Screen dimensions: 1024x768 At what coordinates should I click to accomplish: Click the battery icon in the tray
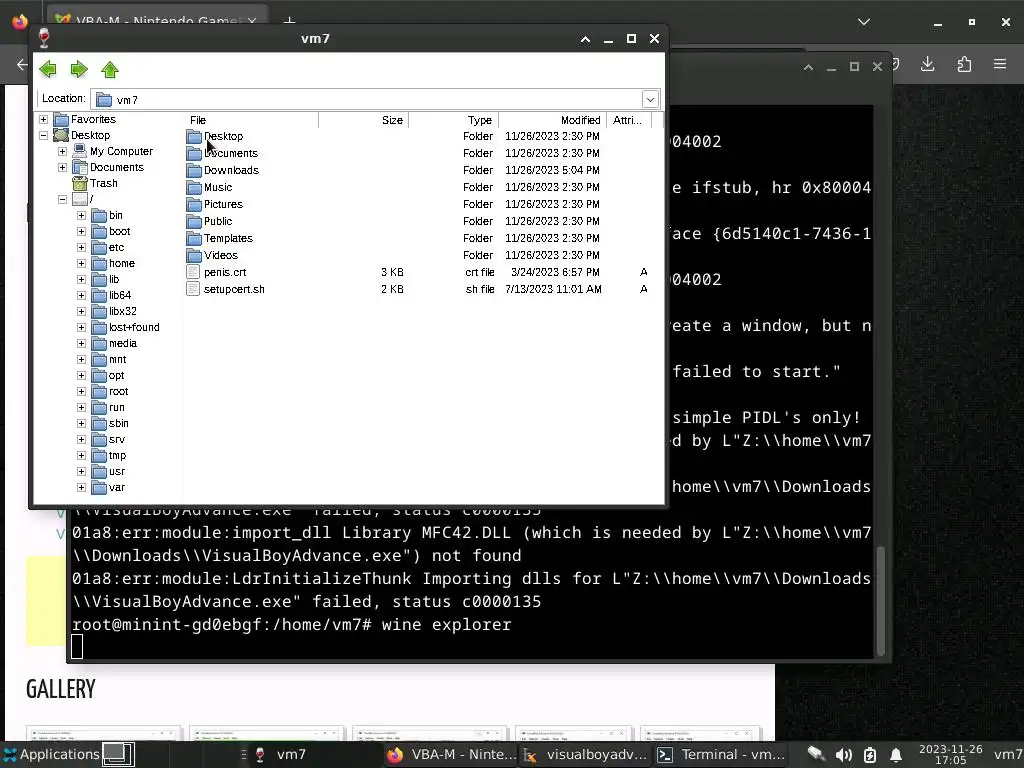[x=870, y=755]
